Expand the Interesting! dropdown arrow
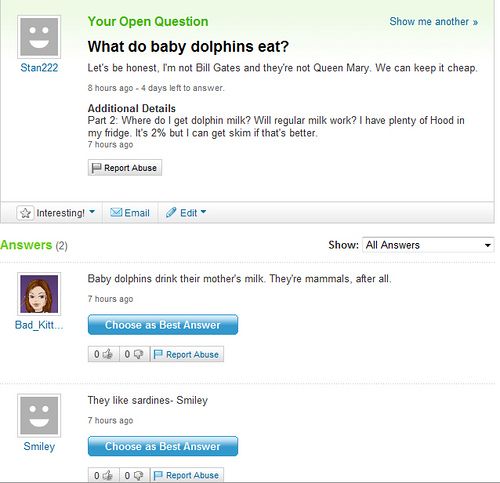Viewport: 500px width, 483px height. tap(92, 212)
